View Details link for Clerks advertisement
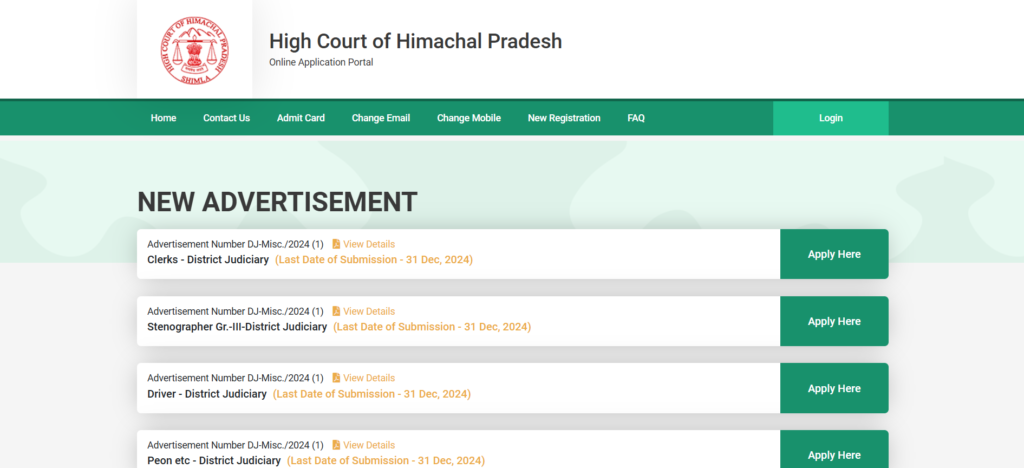Screen dimensions: 1024x468 369,244
